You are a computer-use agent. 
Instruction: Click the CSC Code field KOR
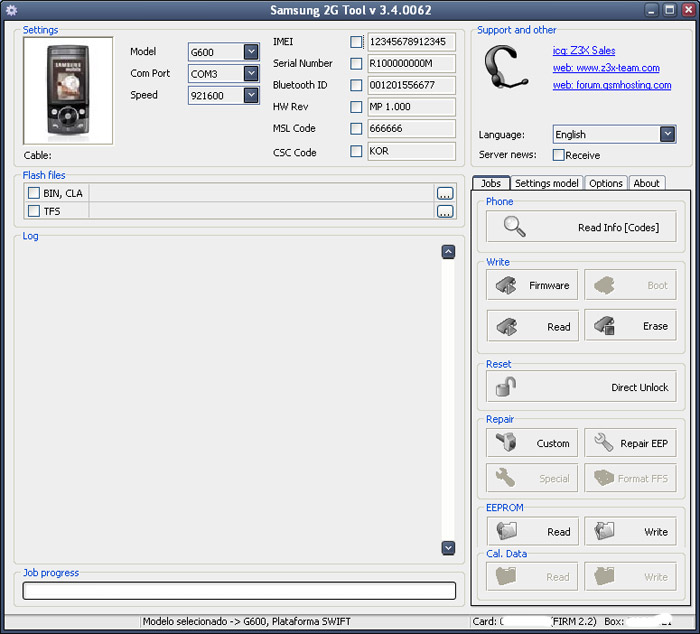click(411, 151)
